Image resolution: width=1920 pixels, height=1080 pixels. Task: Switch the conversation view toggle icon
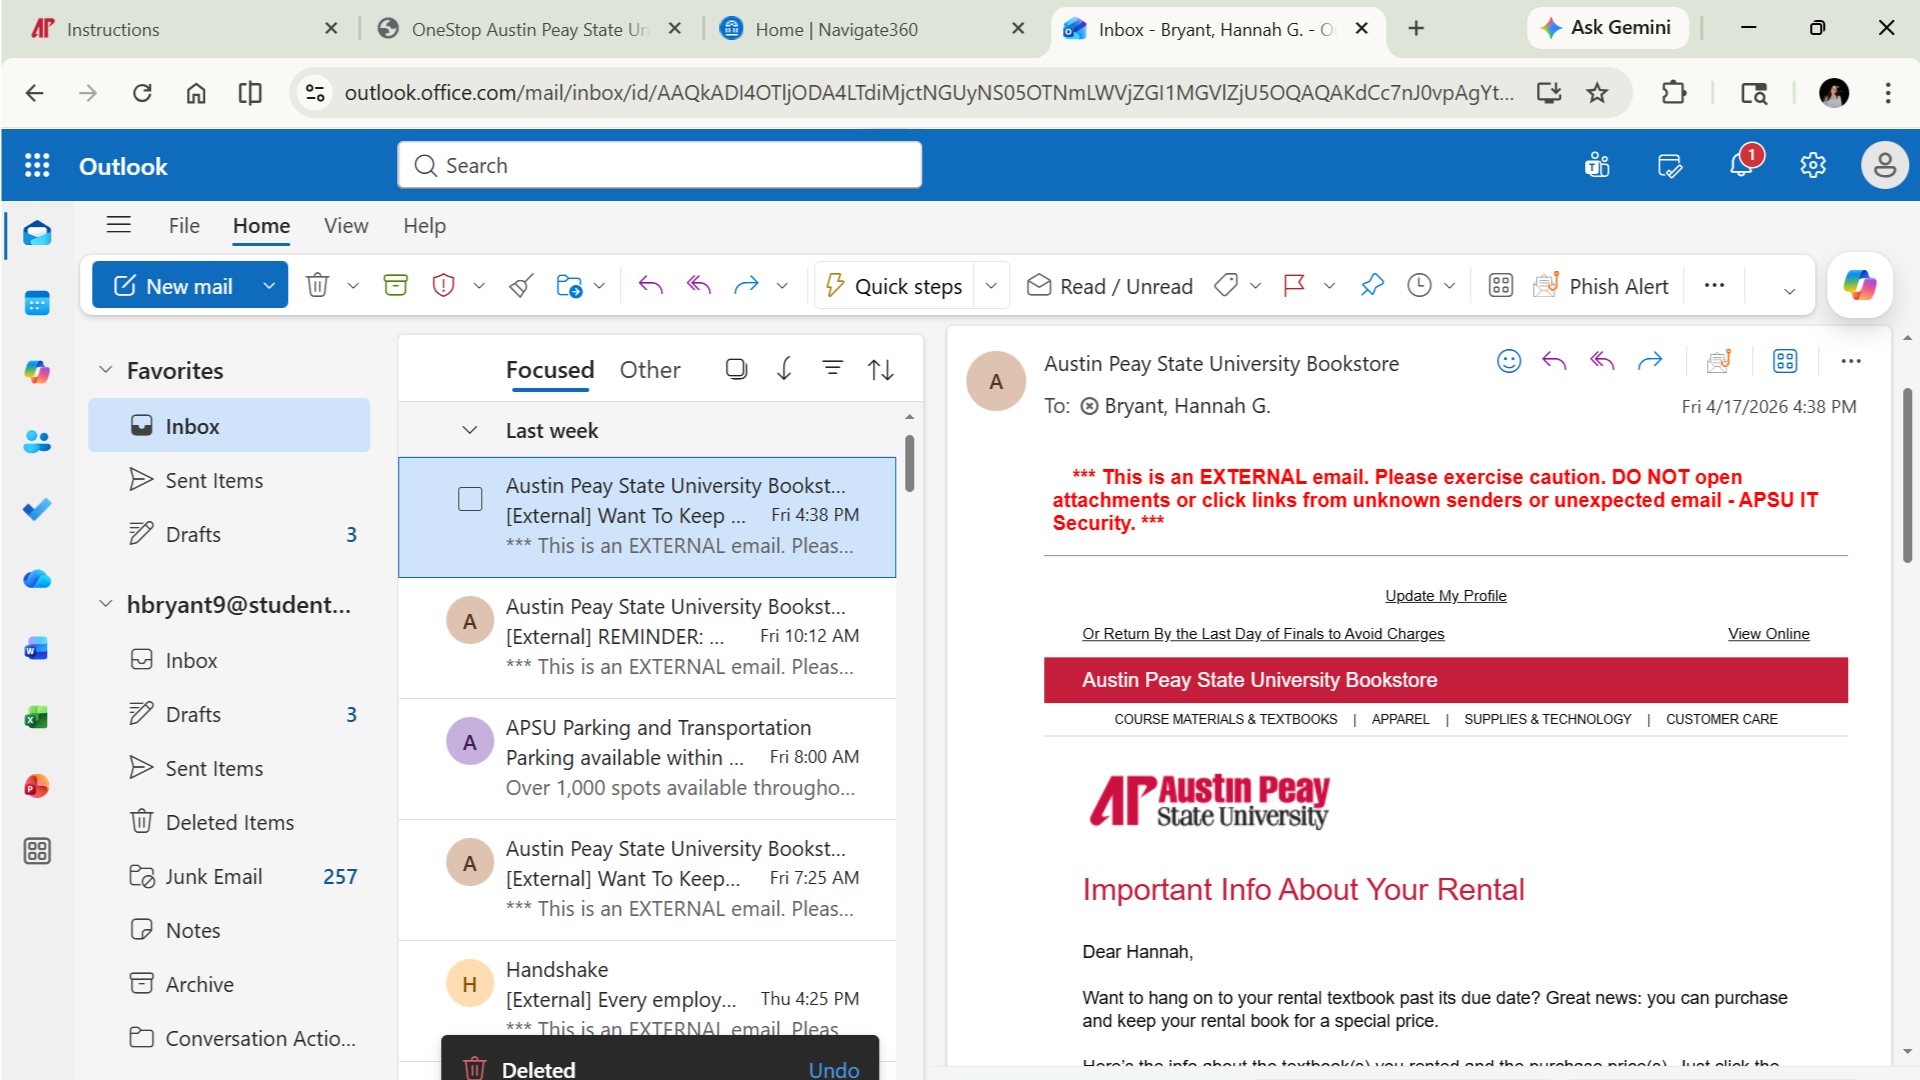[736, 368]
